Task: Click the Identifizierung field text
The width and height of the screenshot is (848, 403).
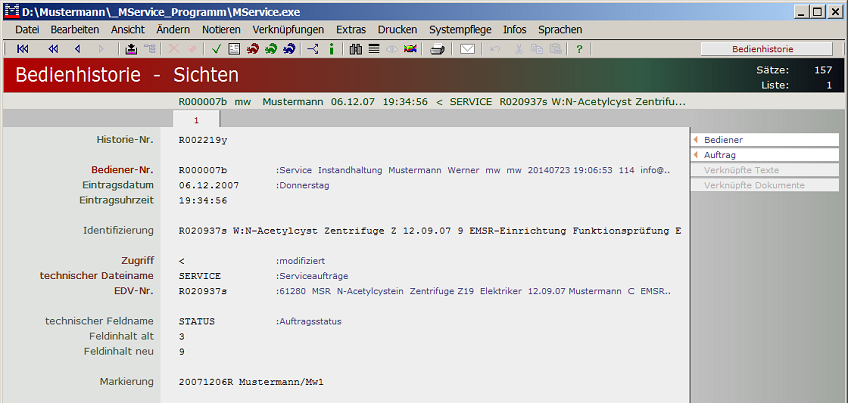Action: (430, 231)
